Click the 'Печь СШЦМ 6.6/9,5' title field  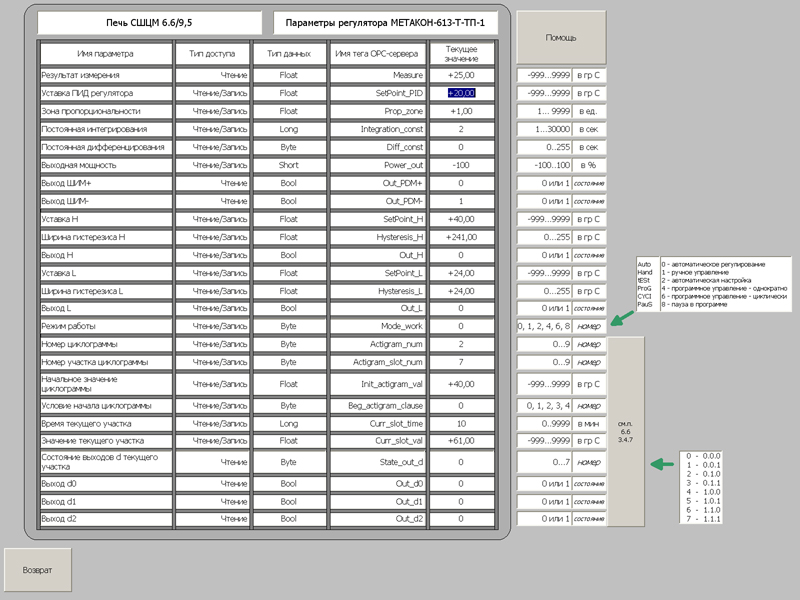click(x=149, y=22)
